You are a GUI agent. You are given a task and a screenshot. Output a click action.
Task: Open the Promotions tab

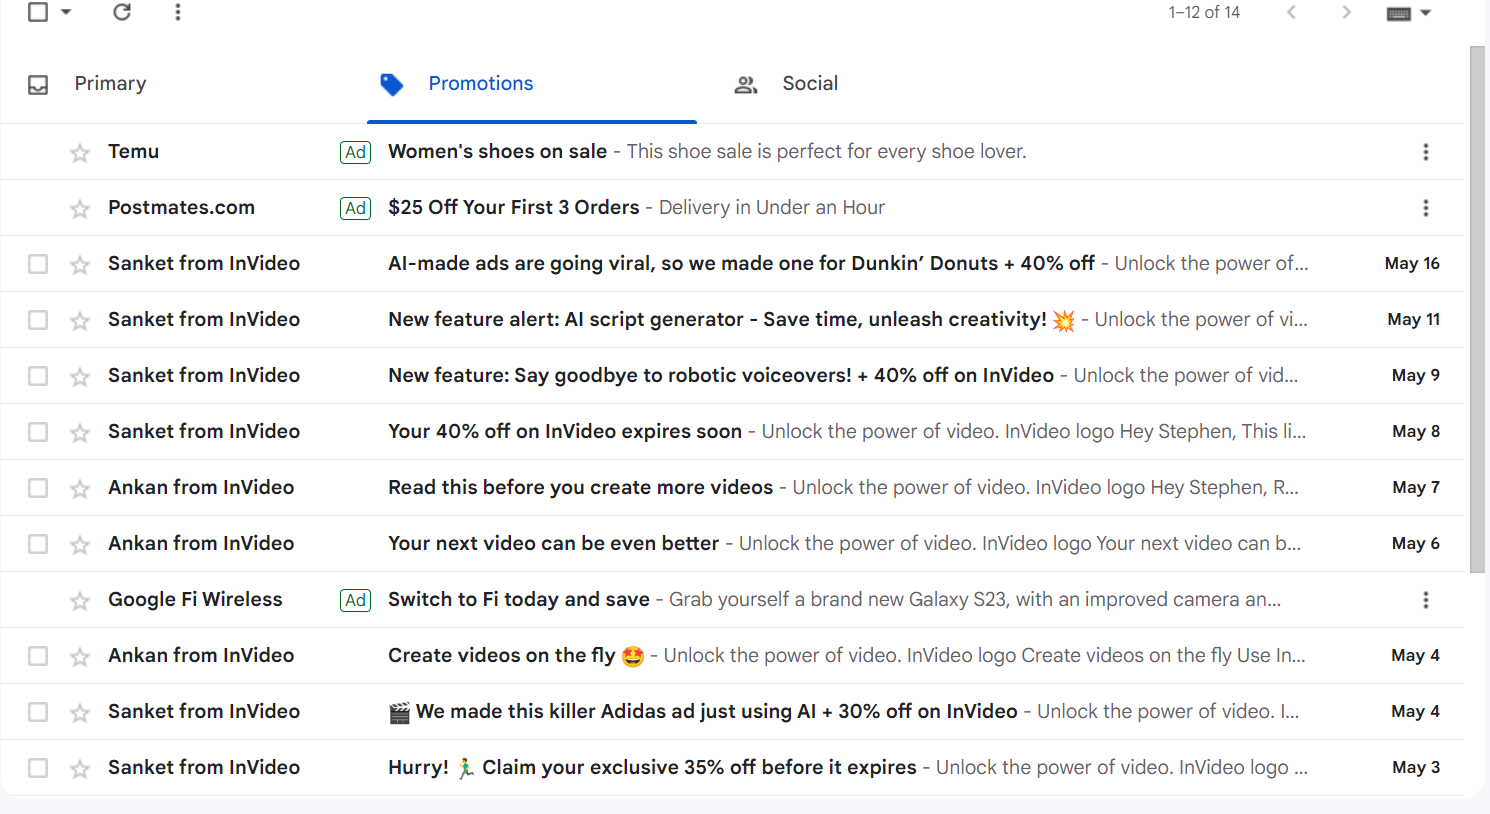pyautogui.click(x=481, y=84)
